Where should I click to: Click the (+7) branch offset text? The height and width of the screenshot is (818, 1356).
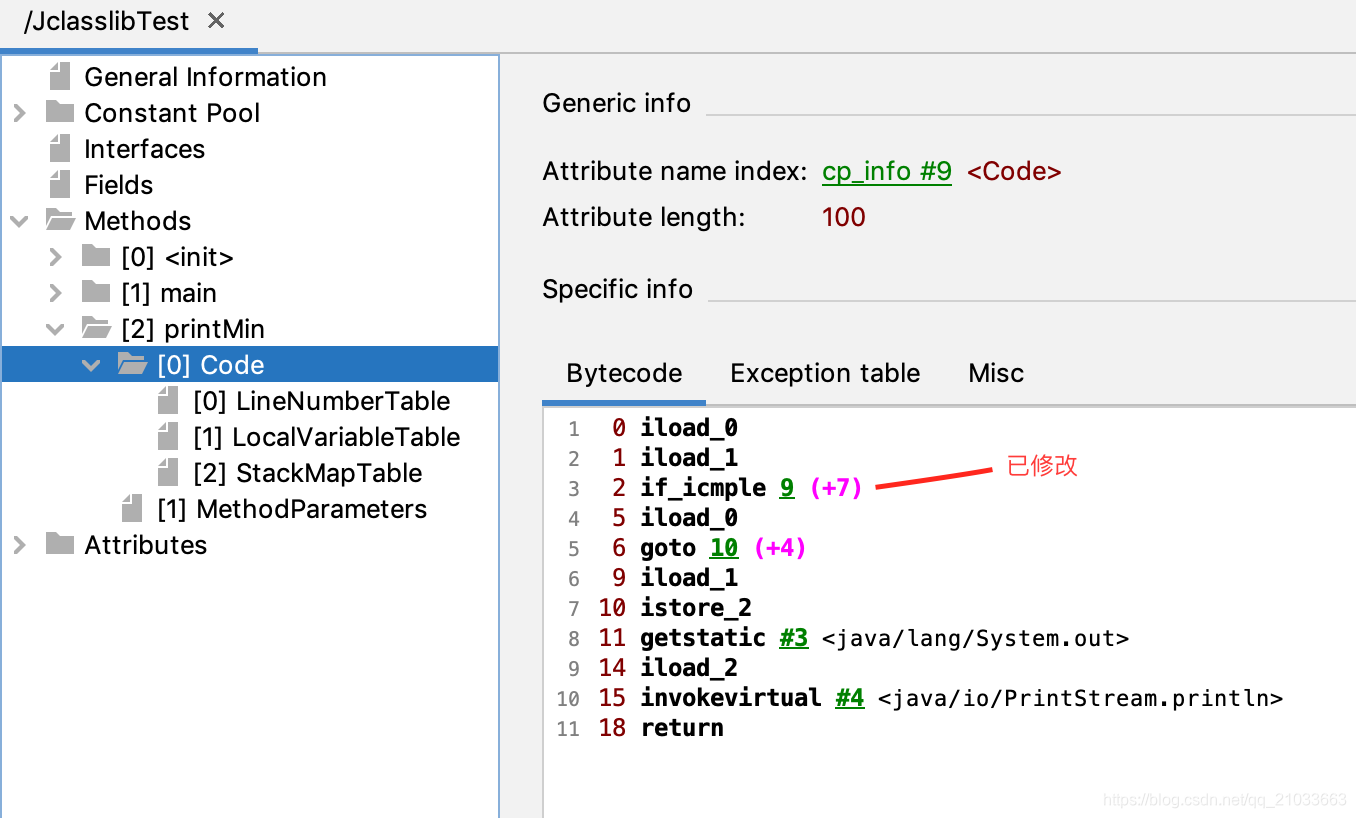(836, 488)
